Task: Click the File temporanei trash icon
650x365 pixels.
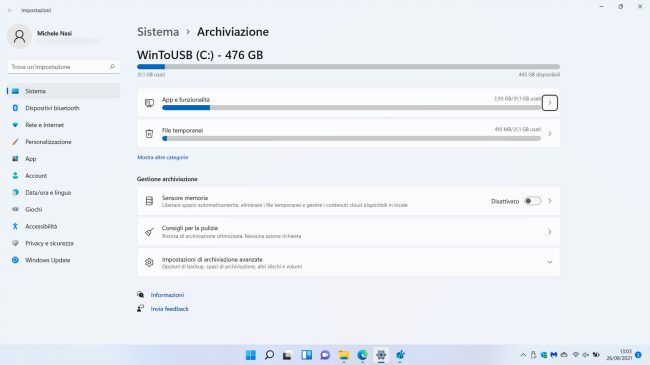Action: (x=149, y=134)
